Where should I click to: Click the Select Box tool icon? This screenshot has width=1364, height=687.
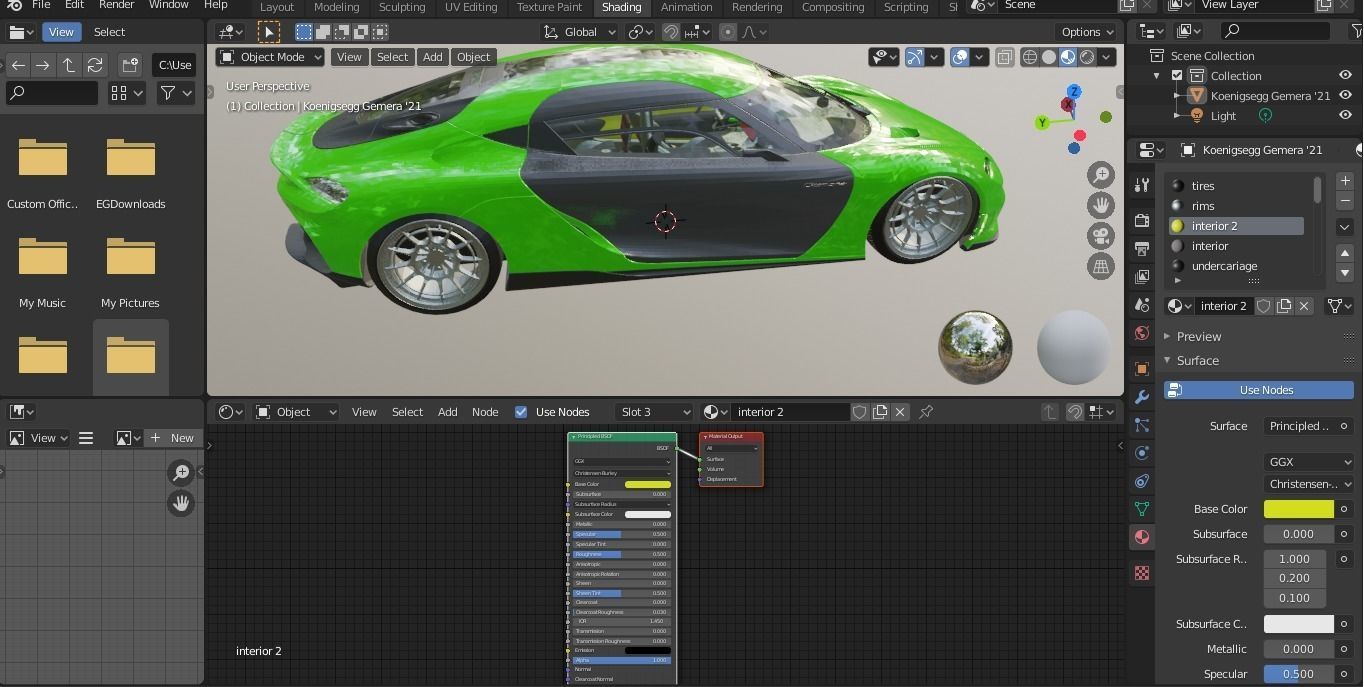click(x=304, y=32)
